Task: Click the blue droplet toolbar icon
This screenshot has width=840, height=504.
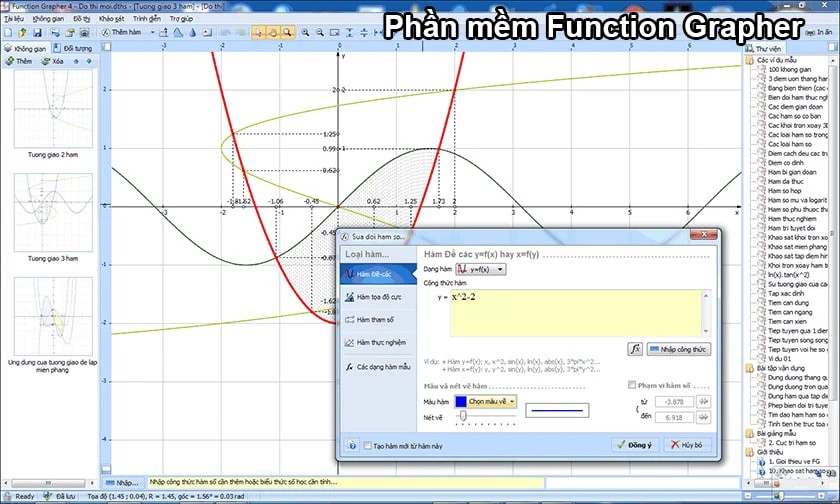Action: pos(192,33)
